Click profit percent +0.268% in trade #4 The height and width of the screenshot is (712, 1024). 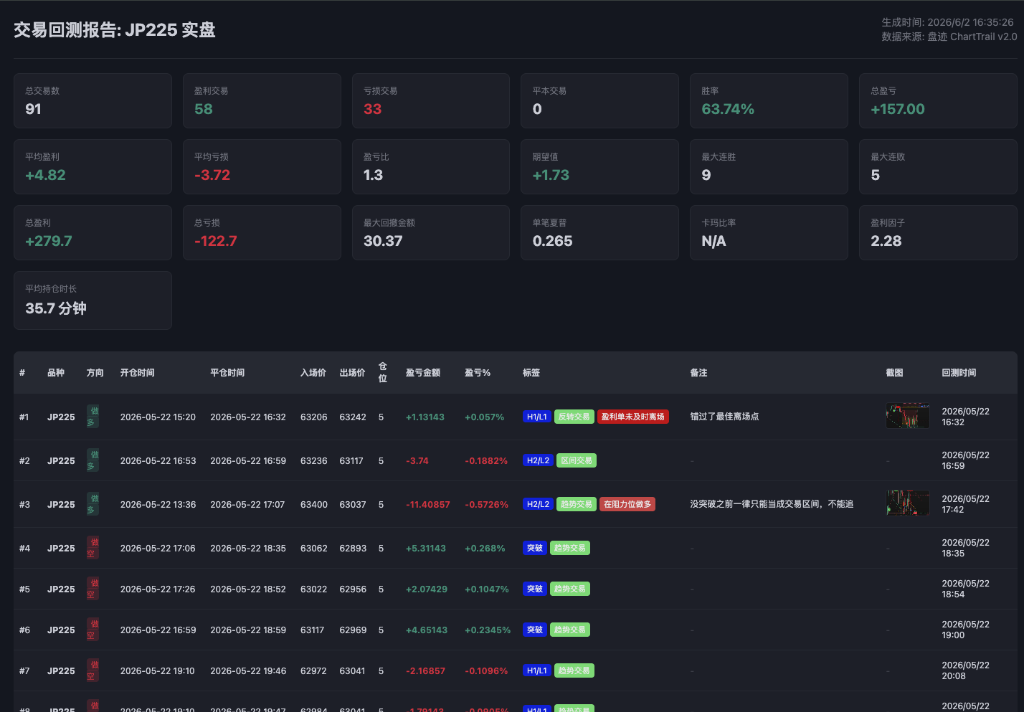[485, 548]
